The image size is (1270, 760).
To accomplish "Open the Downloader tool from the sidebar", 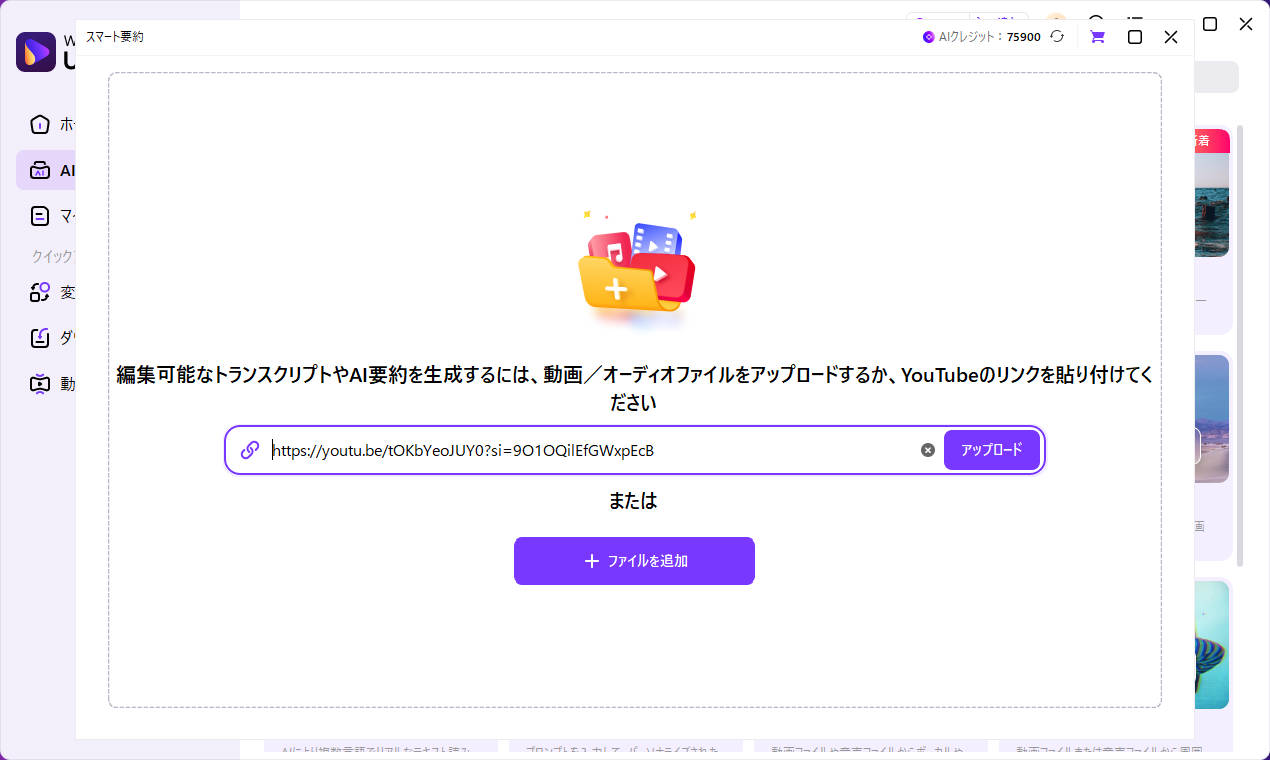I will click(40, 337).
